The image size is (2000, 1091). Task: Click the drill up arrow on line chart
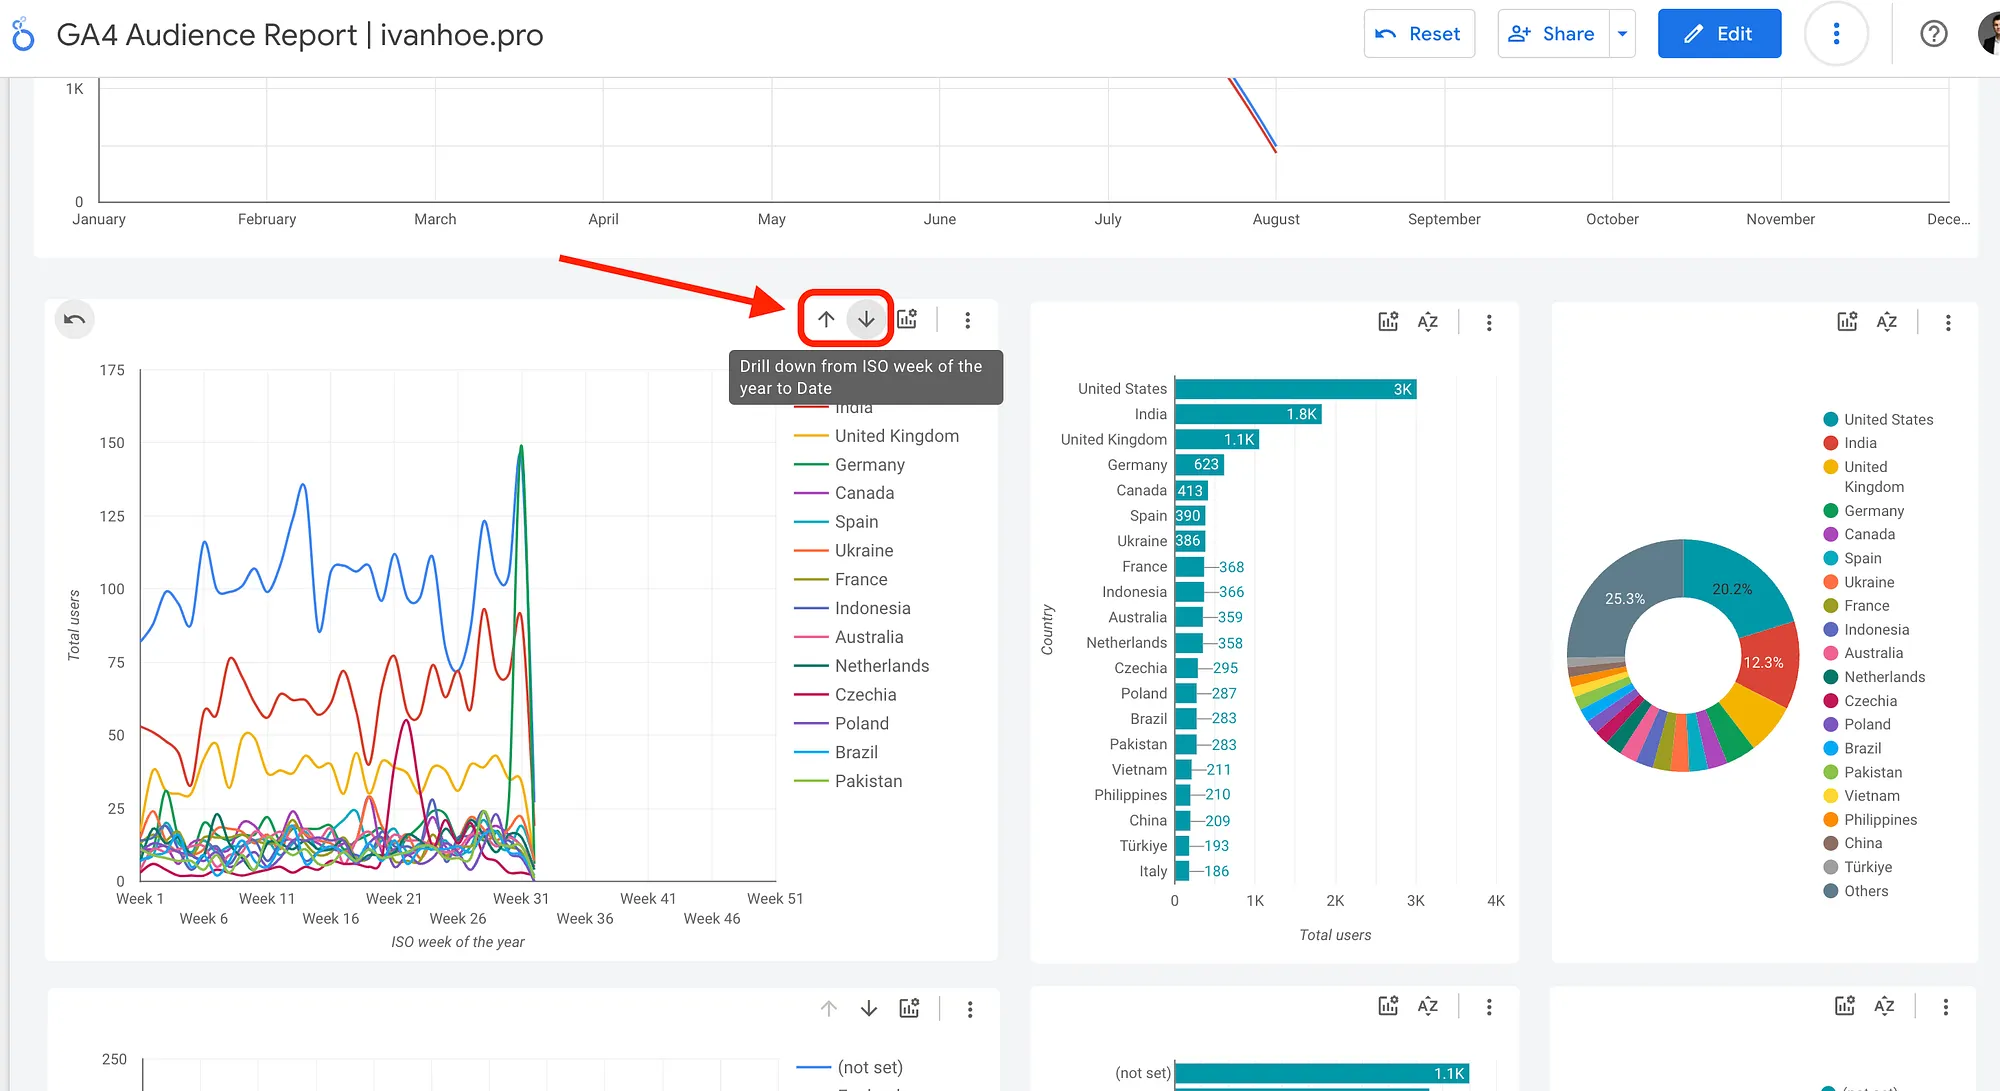click(826, 319)
